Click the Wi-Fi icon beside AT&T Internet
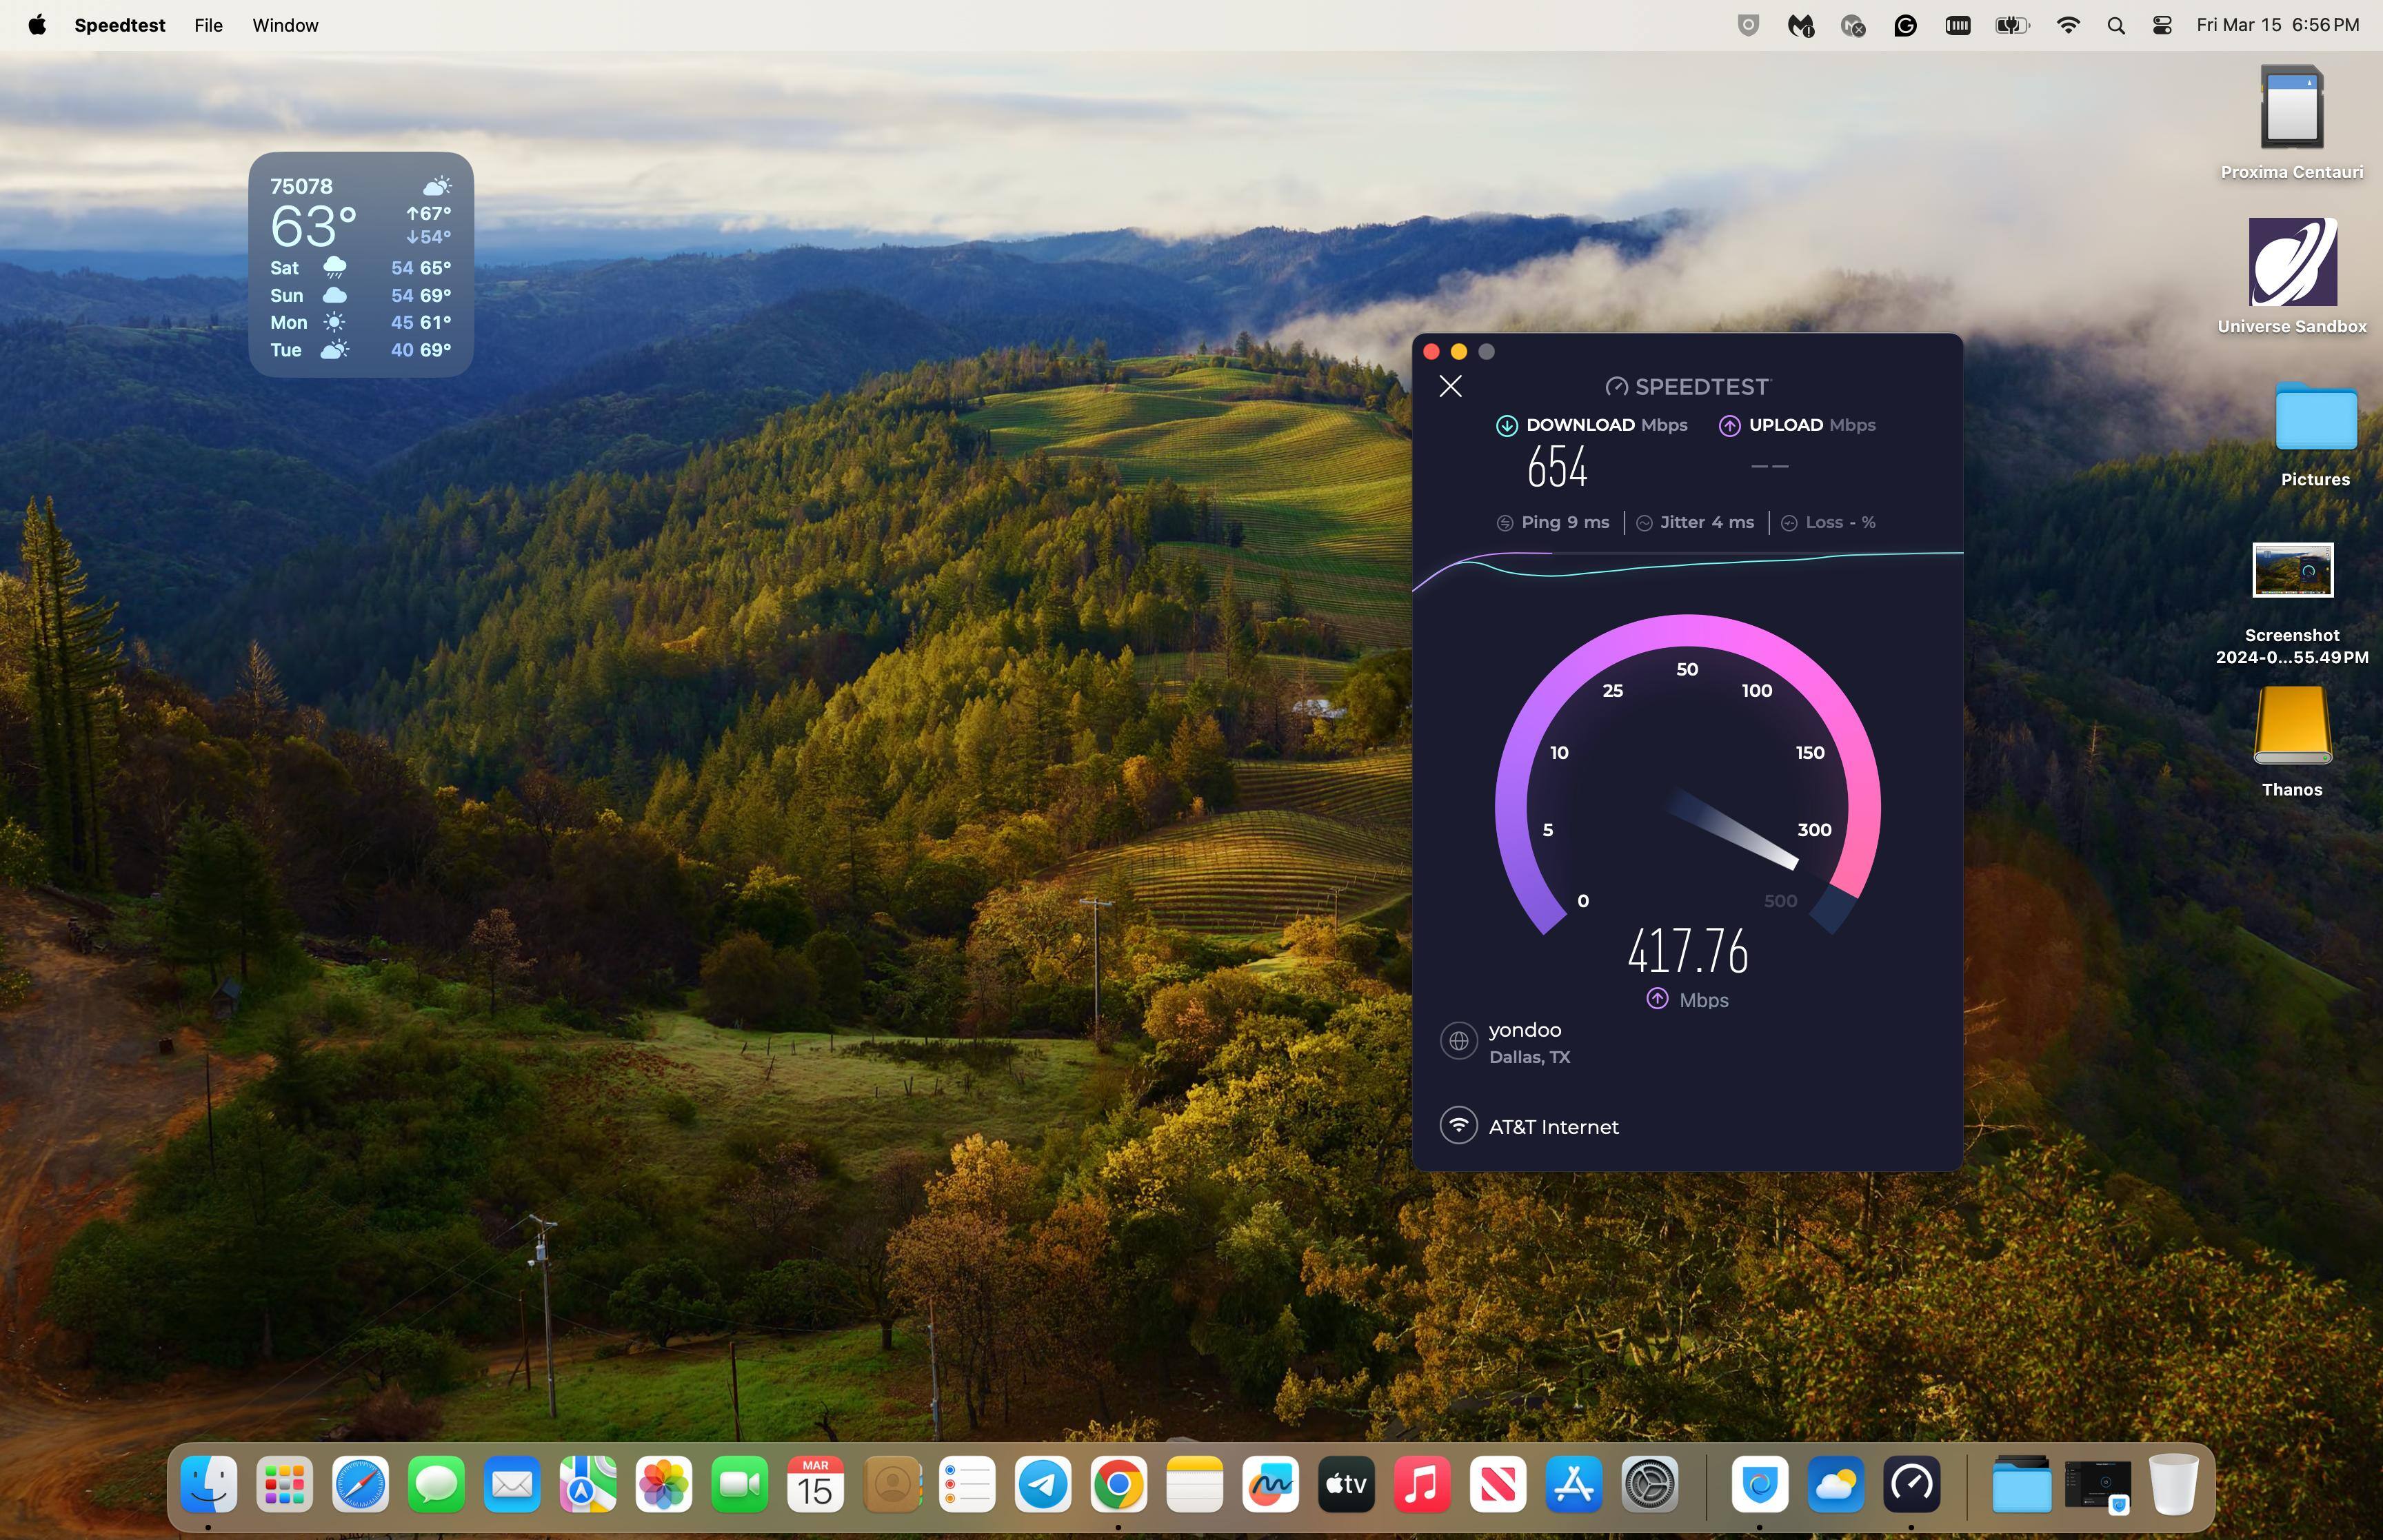Image resolution: width=2383 pixels, height=1540 pixels. coord(1458,1125)
